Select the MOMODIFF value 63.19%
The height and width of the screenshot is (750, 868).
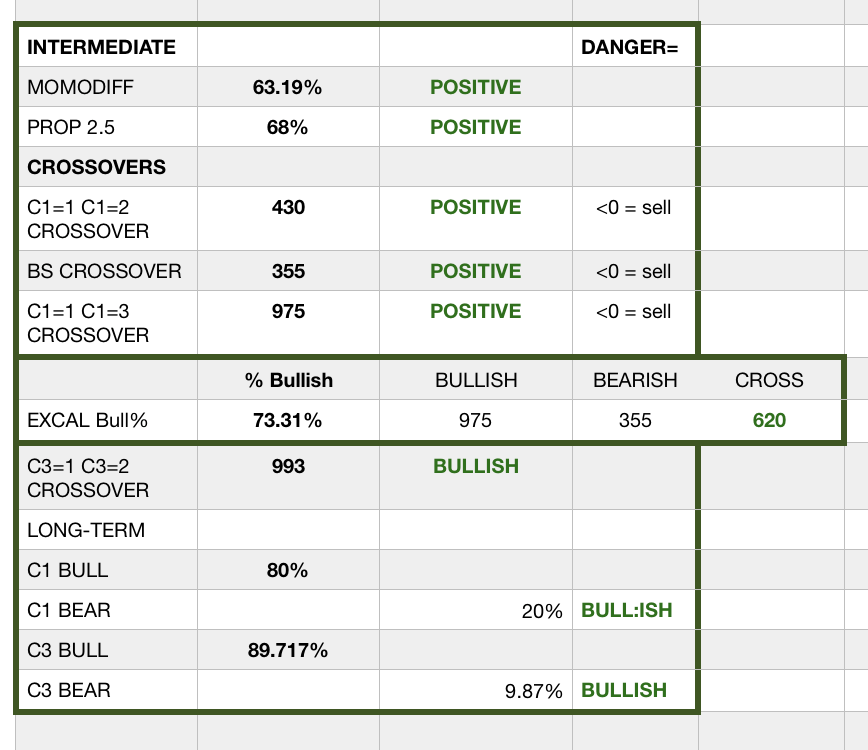pyautogui.click(x=288, y=87)
